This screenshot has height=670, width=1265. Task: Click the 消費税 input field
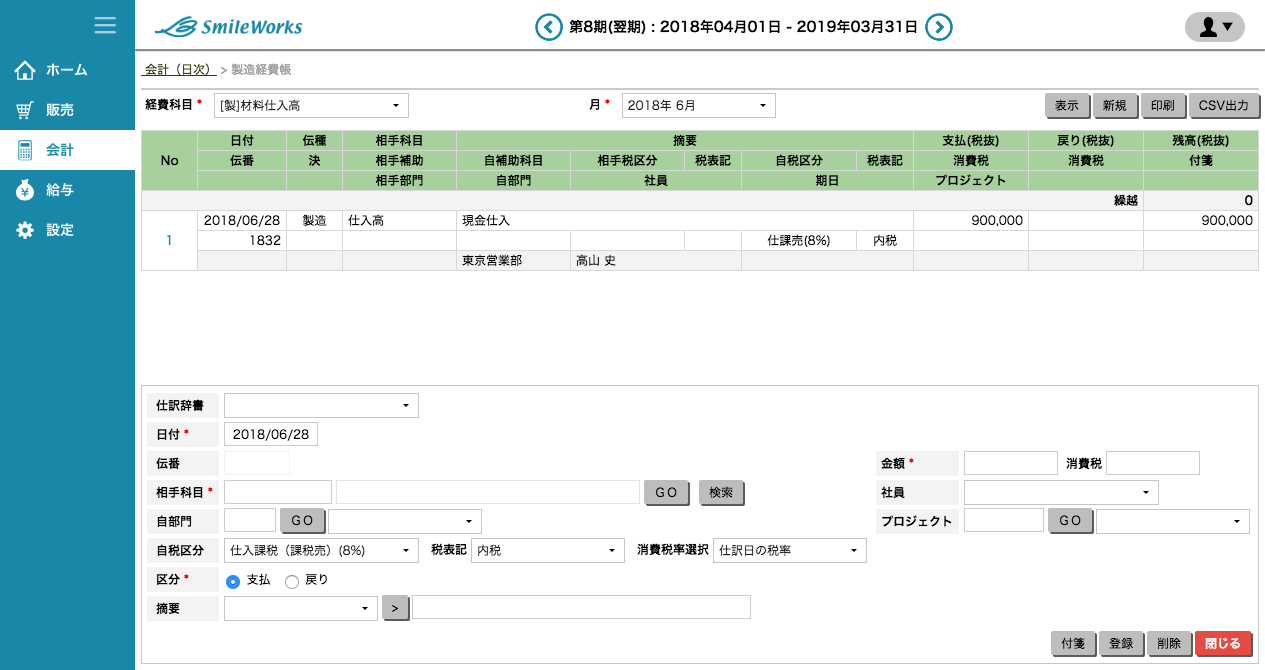point(1153,463)
